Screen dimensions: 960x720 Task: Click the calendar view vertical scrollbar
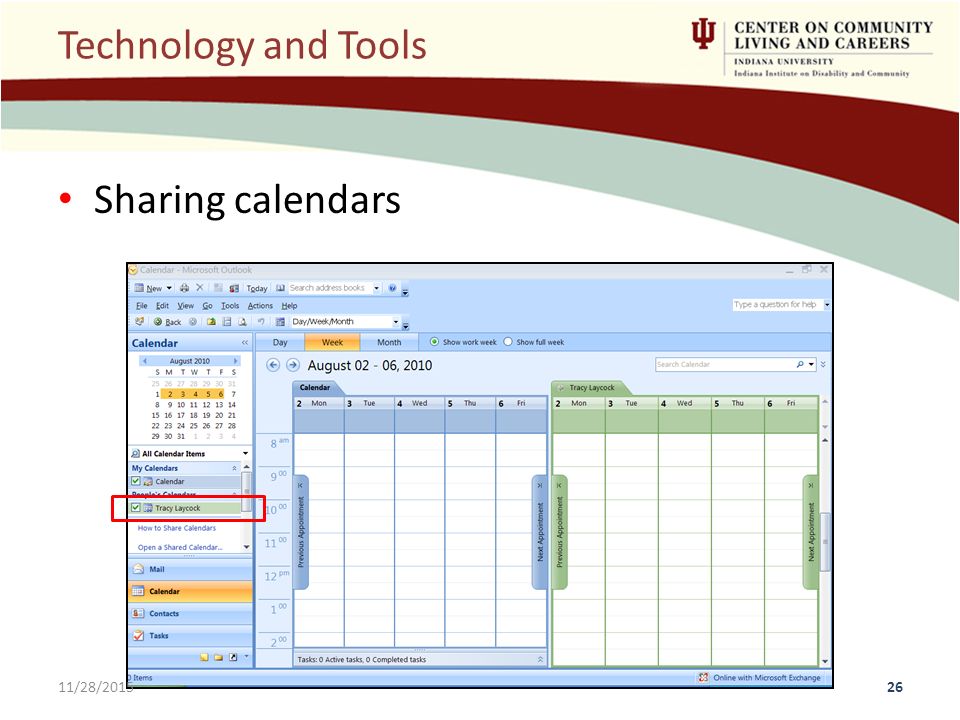point(825,542)
